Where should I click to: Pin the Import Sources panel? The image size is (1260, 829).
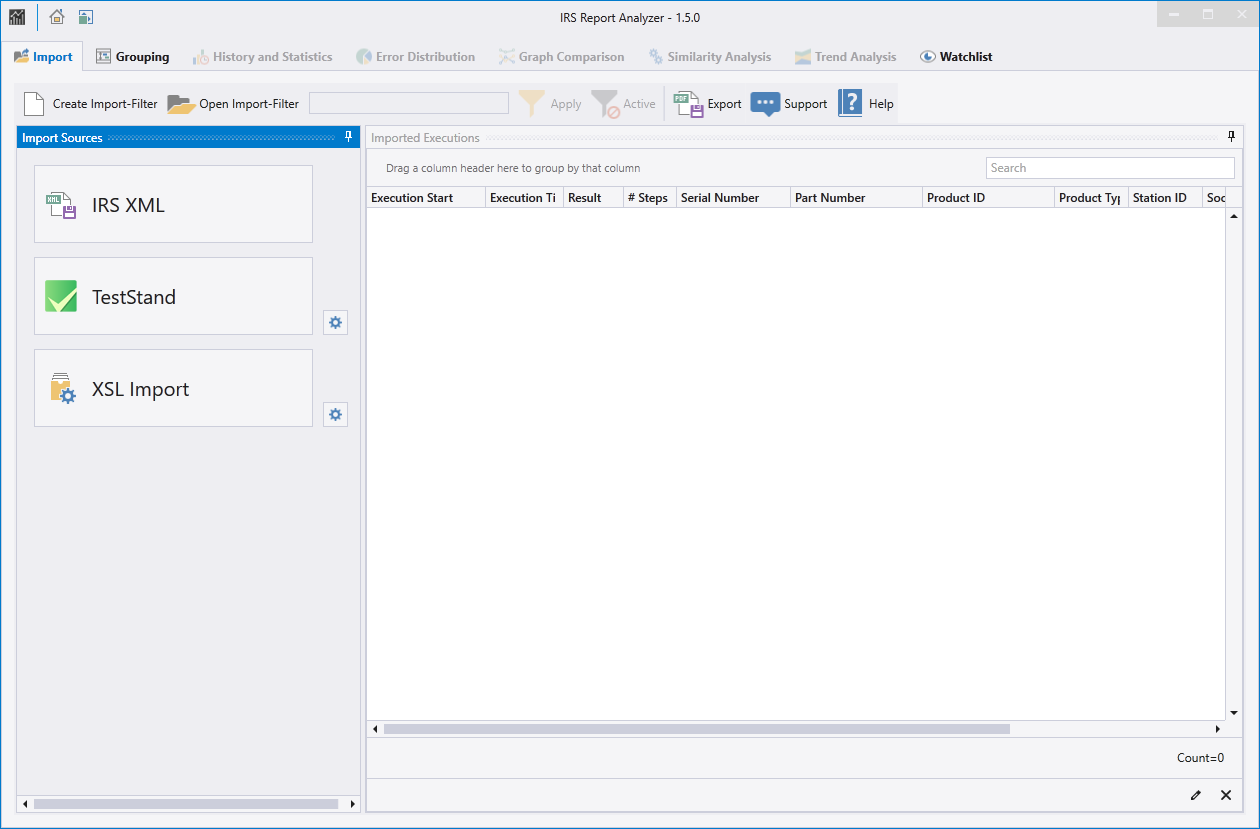349,137
